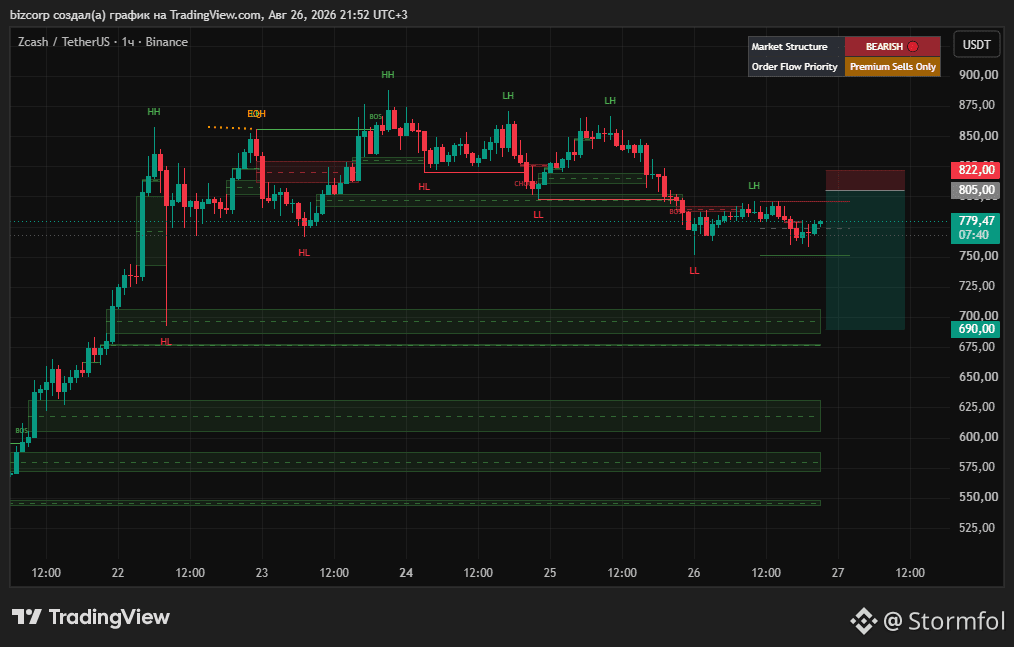Click the 675,00 price axis value
Screen dimensions: 1014x647
[978, 347]
